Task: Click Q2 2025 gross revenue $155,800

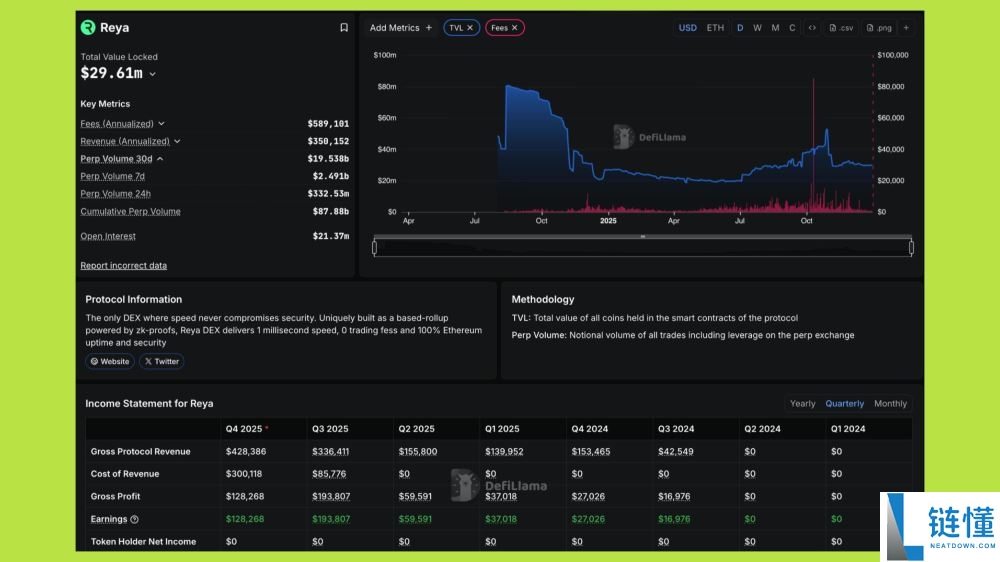Action: click(418, 451)
